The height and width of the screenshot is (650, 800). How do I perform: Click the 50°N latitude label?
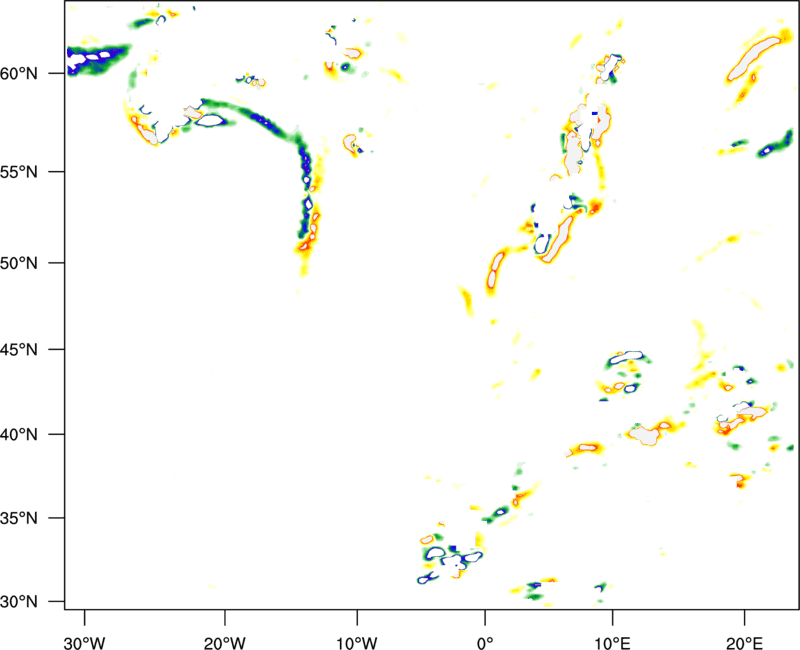click(19, 264)
